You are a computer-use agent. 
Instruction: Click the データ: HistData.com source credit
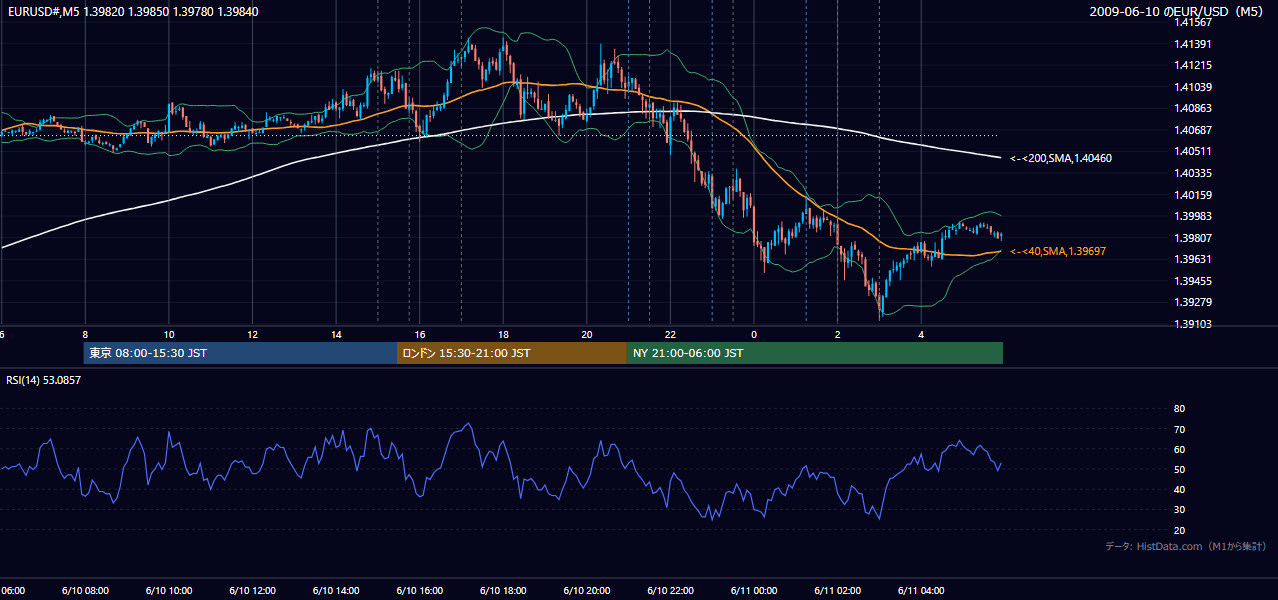[1186, 546]
